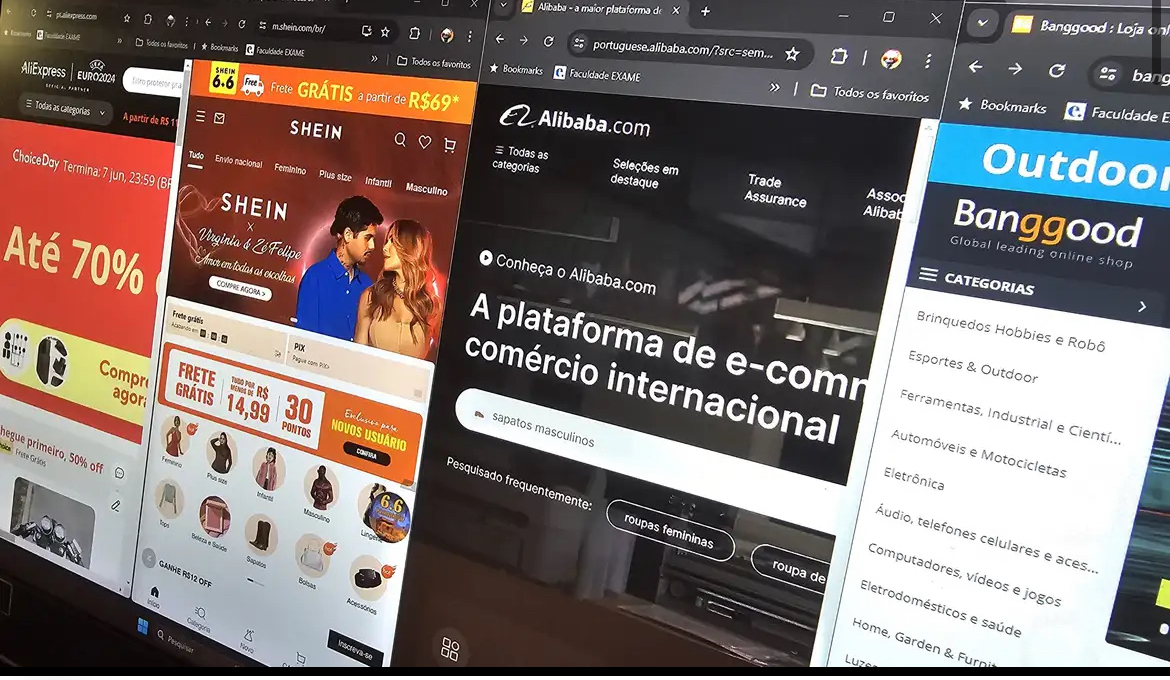Click the Banggood site information icon
This screenshot has width=1170, height=680.
(x=1107, y=73)
